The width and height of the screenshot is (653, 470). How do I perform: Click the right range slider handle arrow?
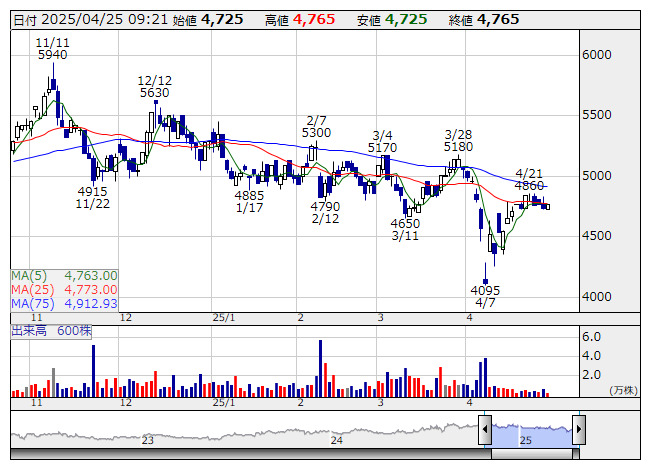click(x=579, y=430)
